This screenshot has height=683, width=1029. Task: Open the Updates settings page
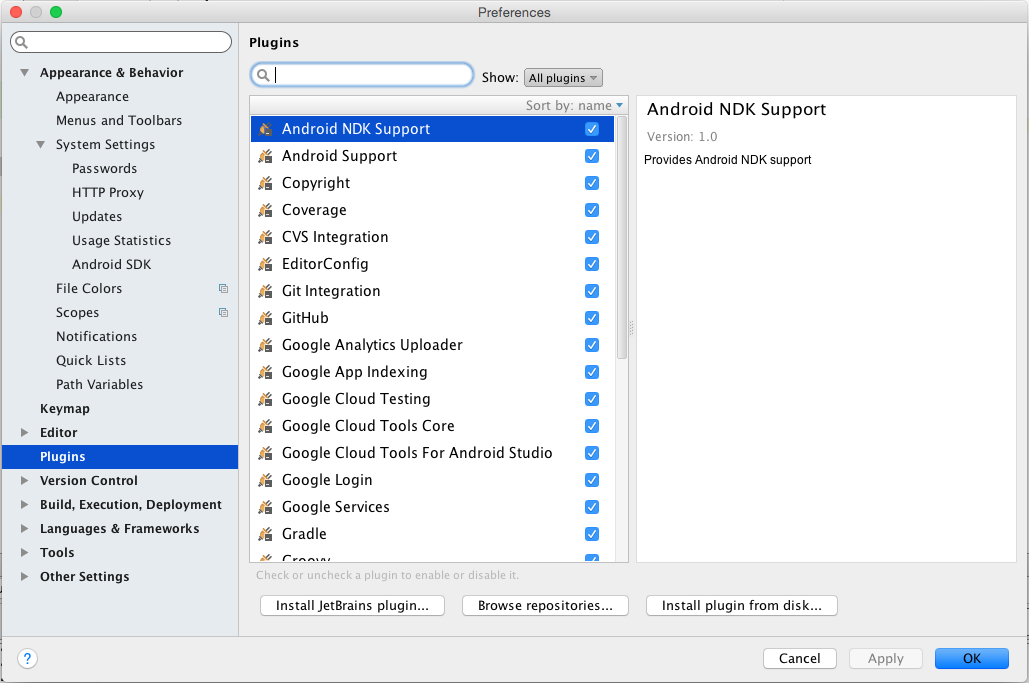point(97,217)
